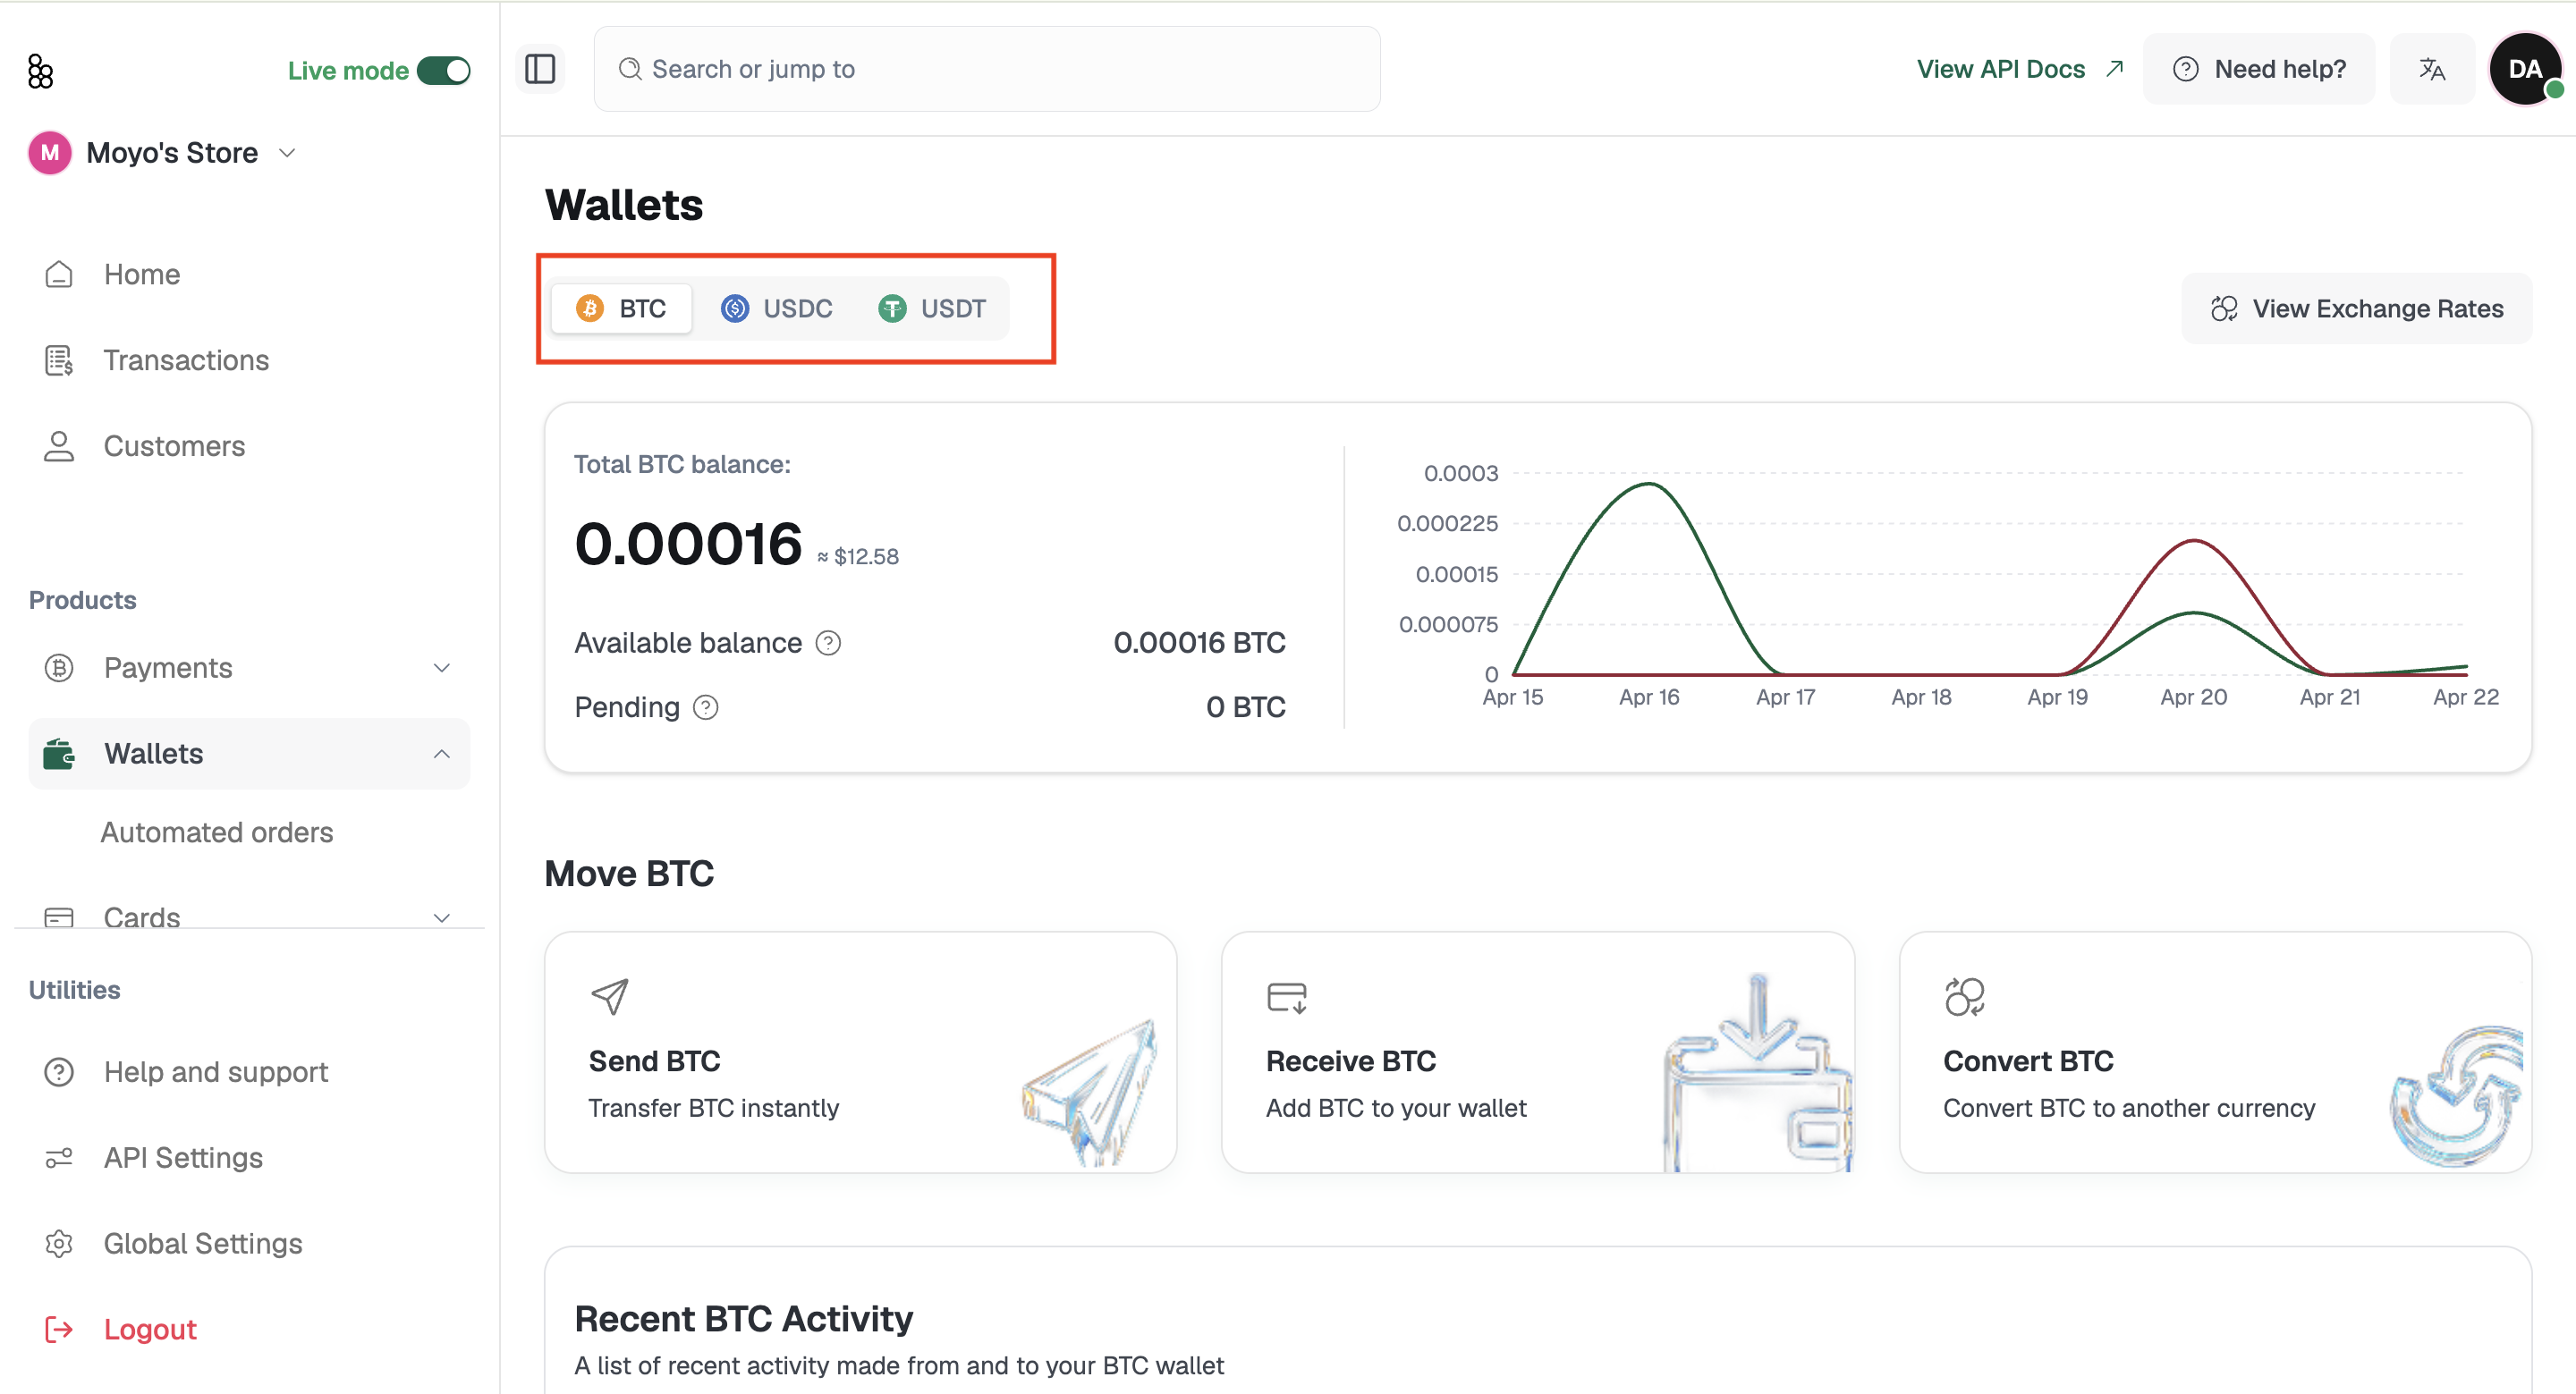Expand the Cards menu chevron

pos(441,918)
